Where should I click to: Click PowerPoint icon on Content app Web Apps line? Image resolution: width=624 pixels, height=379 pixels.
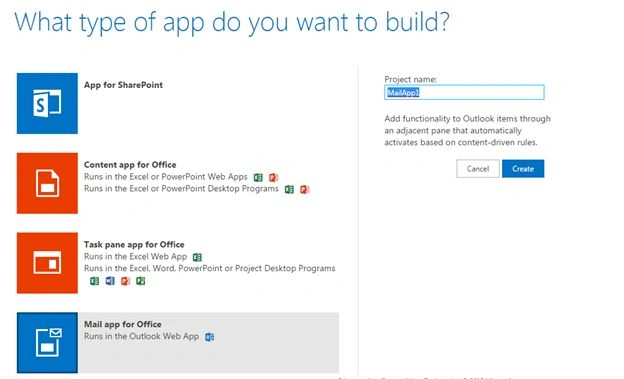(273, 178)
